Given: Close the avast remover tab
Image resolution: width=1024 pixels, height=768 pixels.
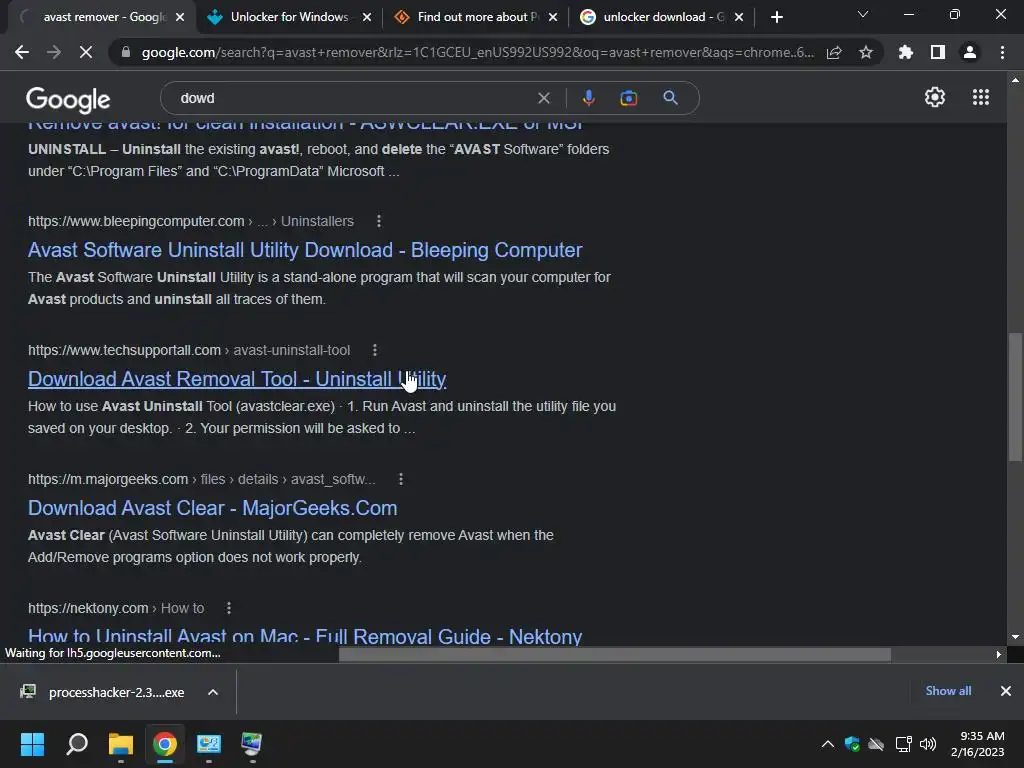Looking at the screenshot, I should point(180,17).
